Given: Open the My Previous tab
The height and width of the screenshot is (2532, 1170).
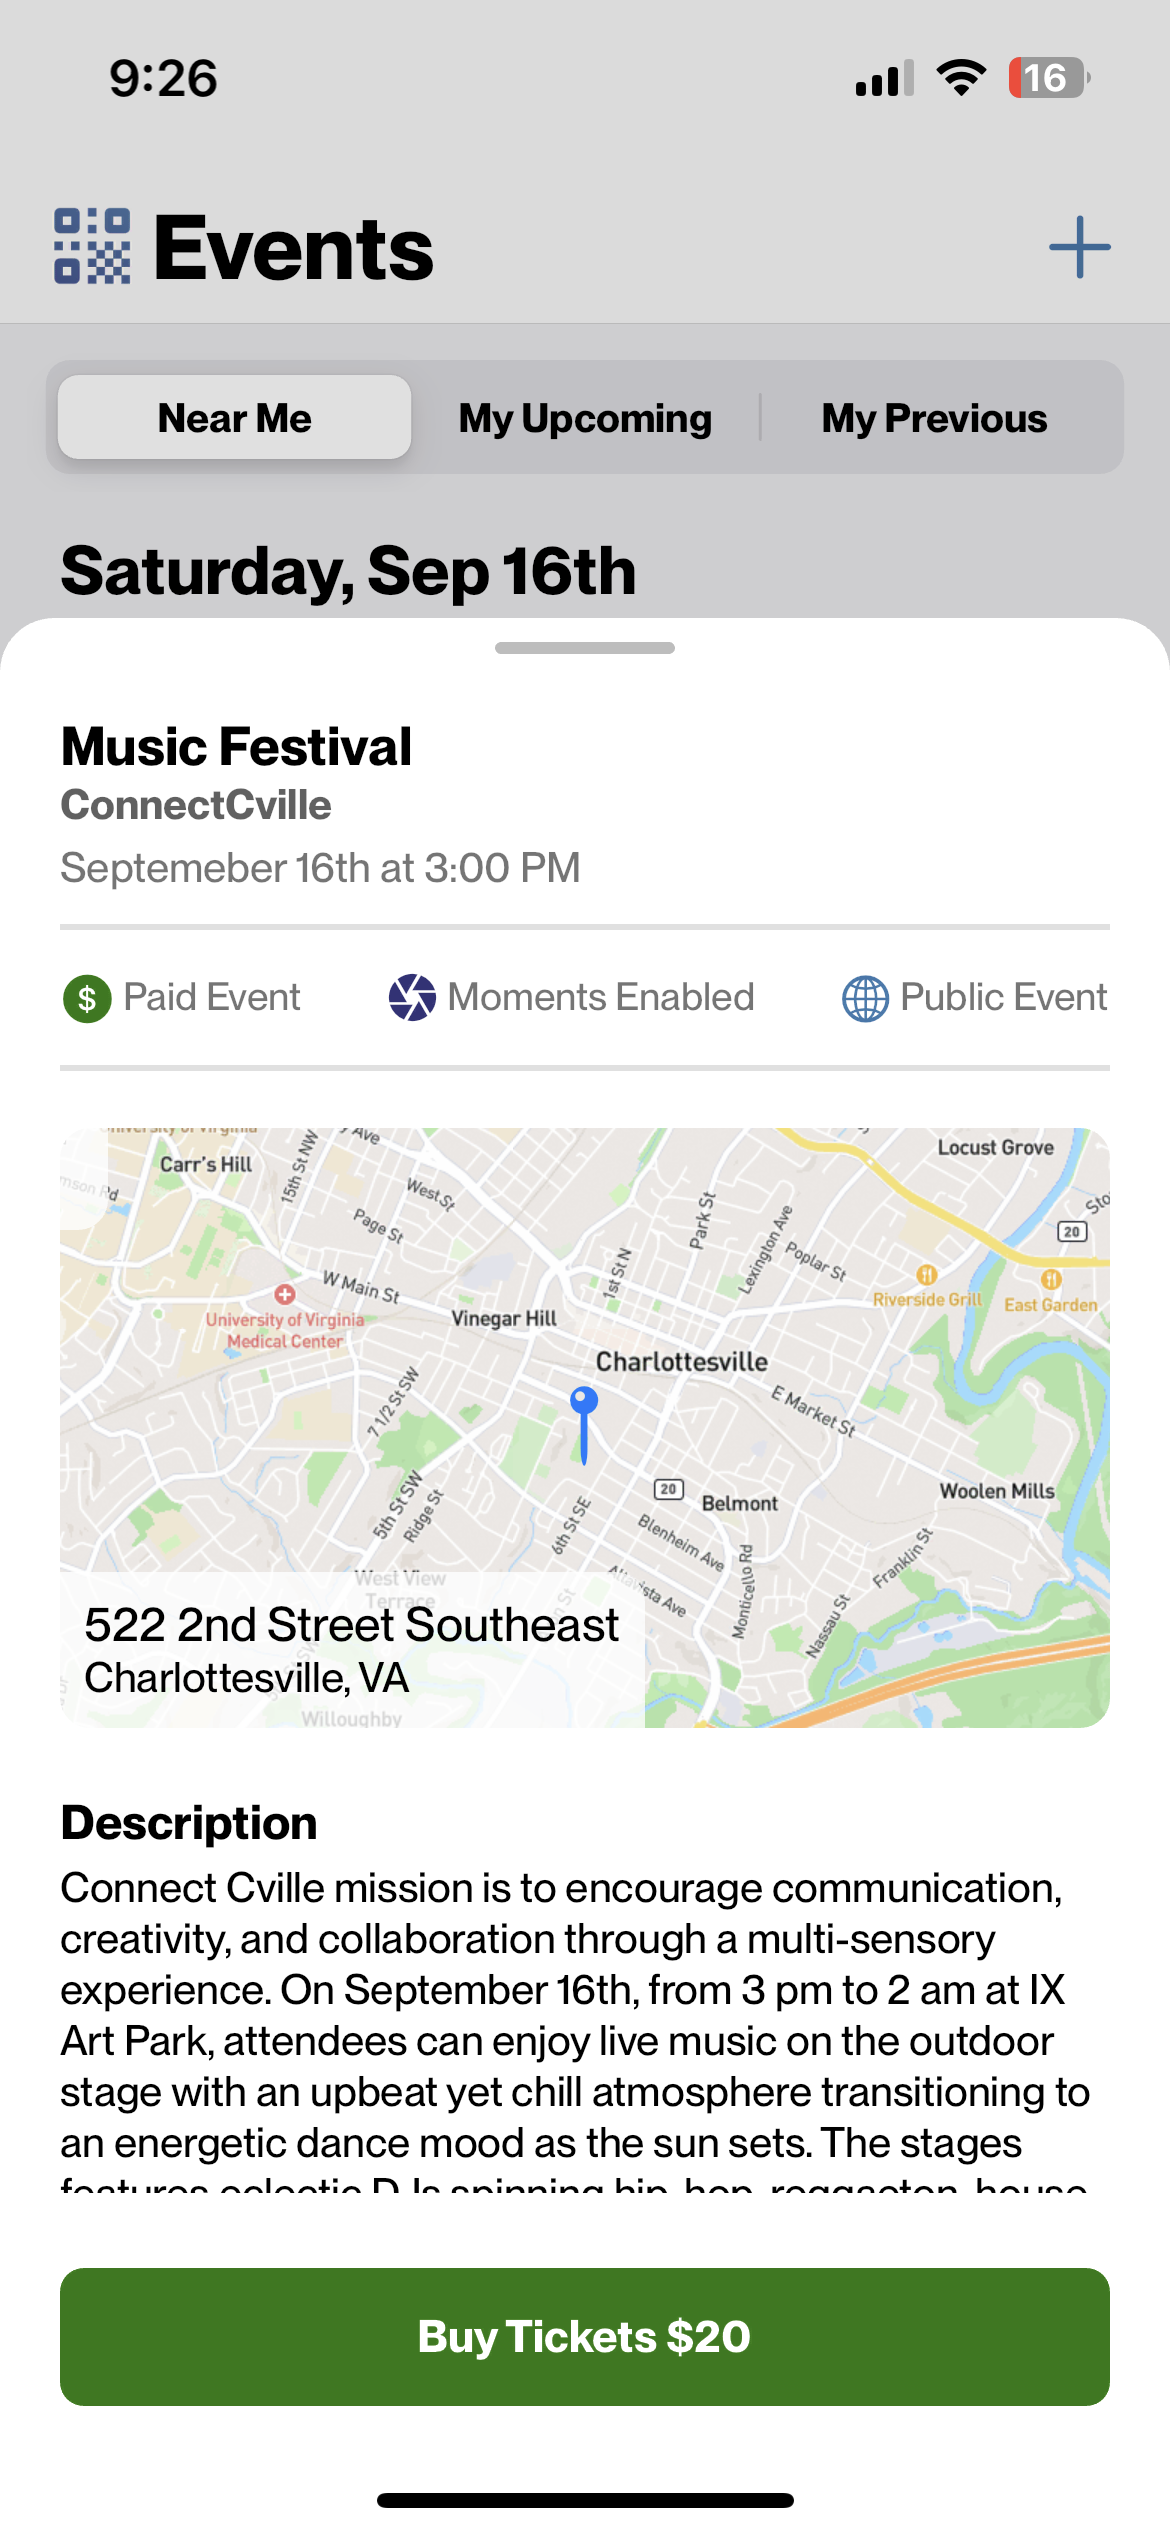Looking at the screenshot, I should (x=934, y=417).
